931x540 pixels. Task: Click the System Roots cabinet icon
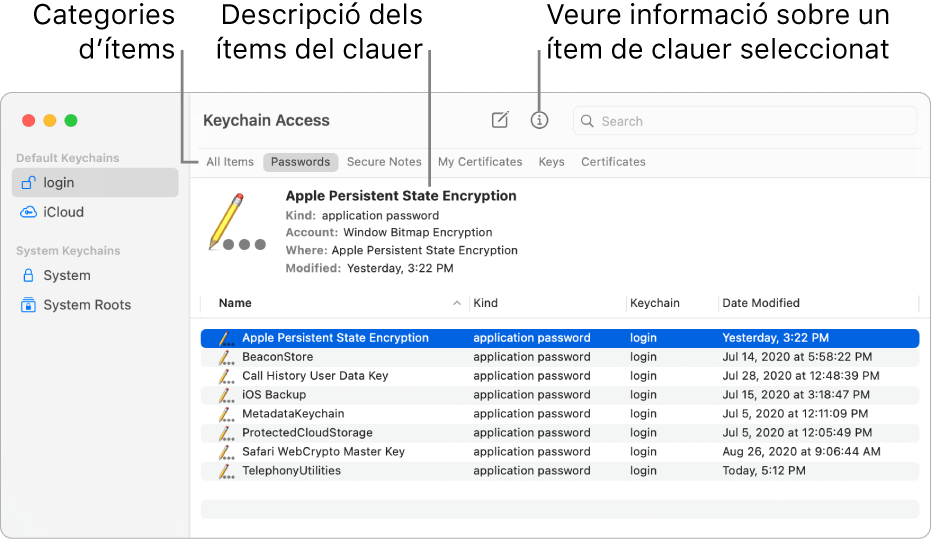pyautogui.click(x=28, y=305)
